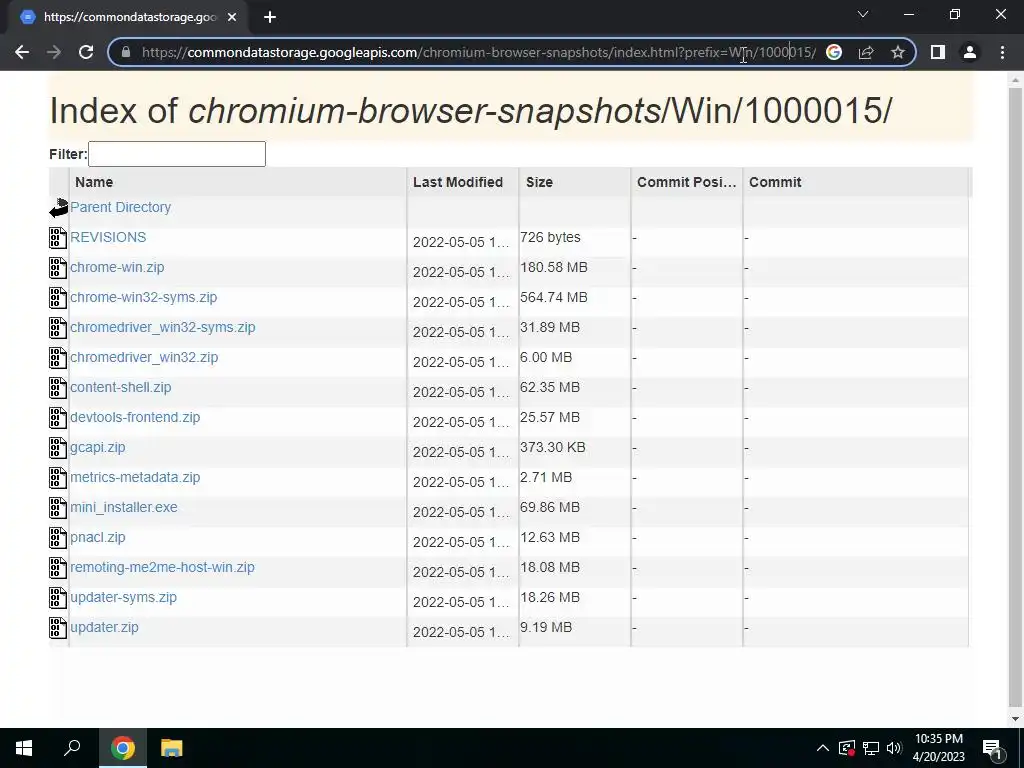Download remoting-me2me-host-win.zip
The width and height of the screenshot is (1024, 768).
click(163, 568)
